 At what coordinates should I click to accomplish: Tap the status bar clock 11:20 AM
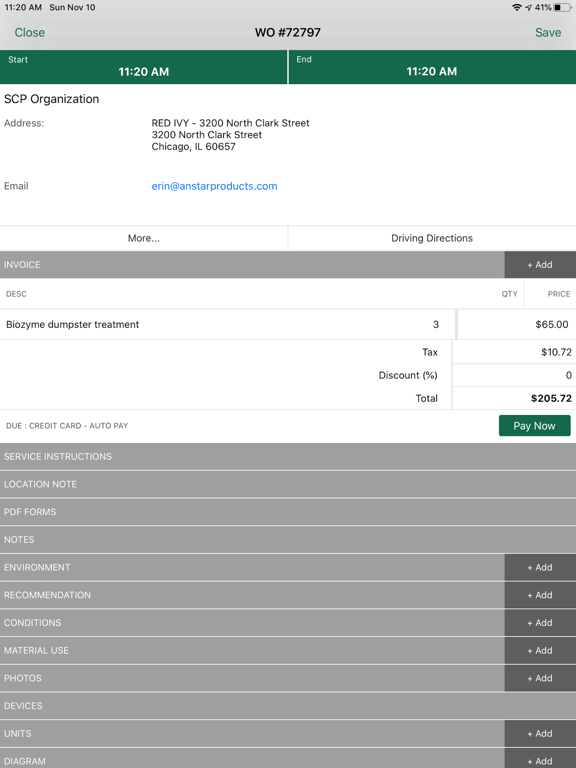click(x=23, y=7)
